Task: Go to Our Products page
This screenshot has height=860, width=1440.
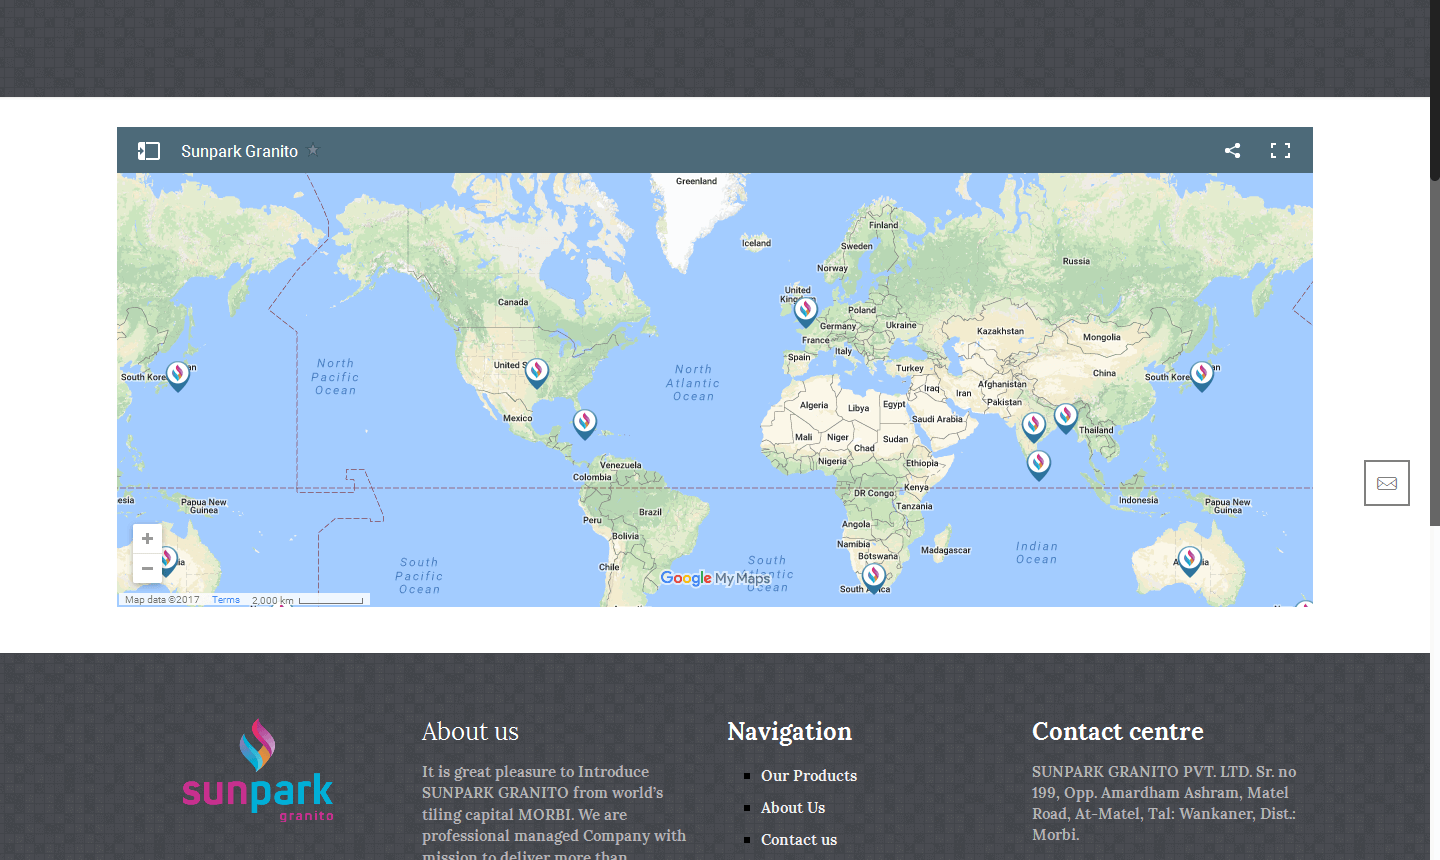Action: click(x=809, y=776)
